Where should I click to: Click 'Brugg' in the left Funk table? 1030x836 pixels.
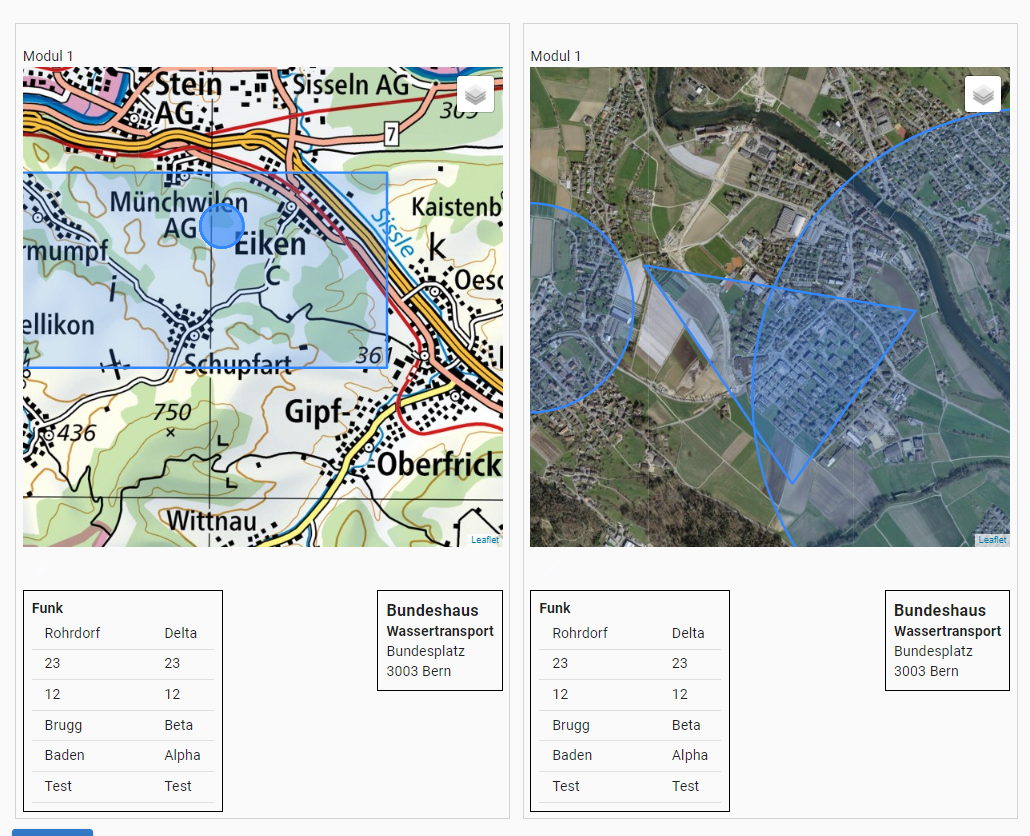tap(63, 725)
